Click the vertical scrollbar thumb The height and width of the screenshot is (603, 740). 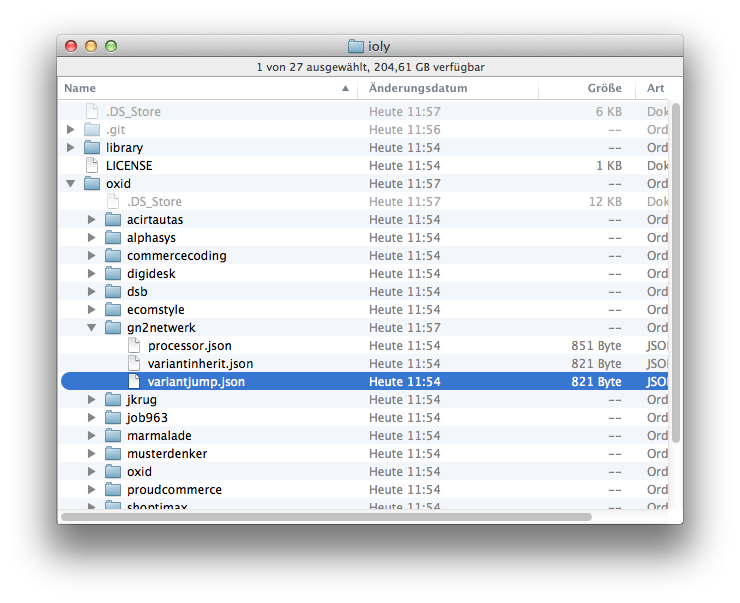[676, 273]
